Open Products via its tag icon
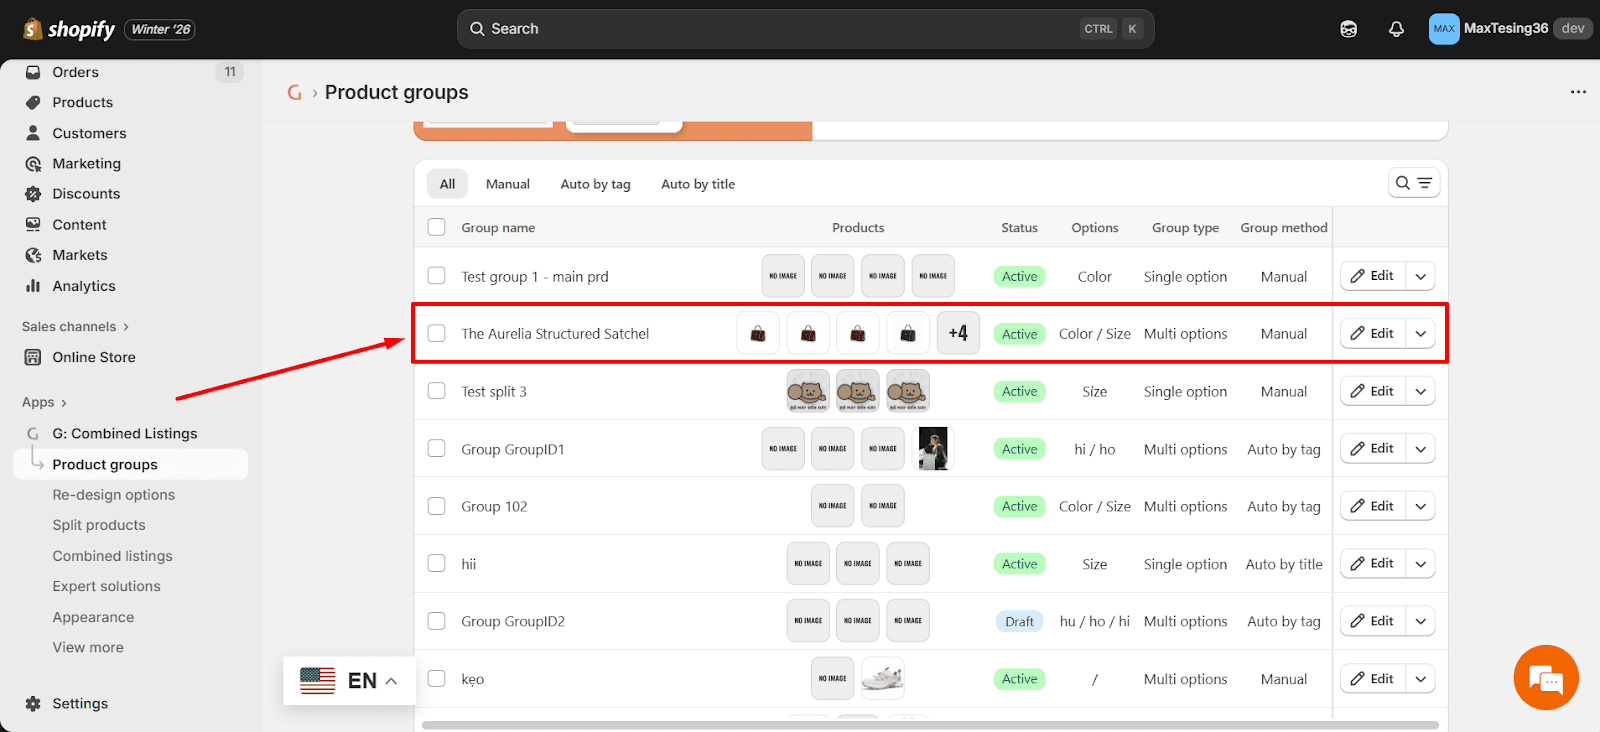 [x=33, y=102]
